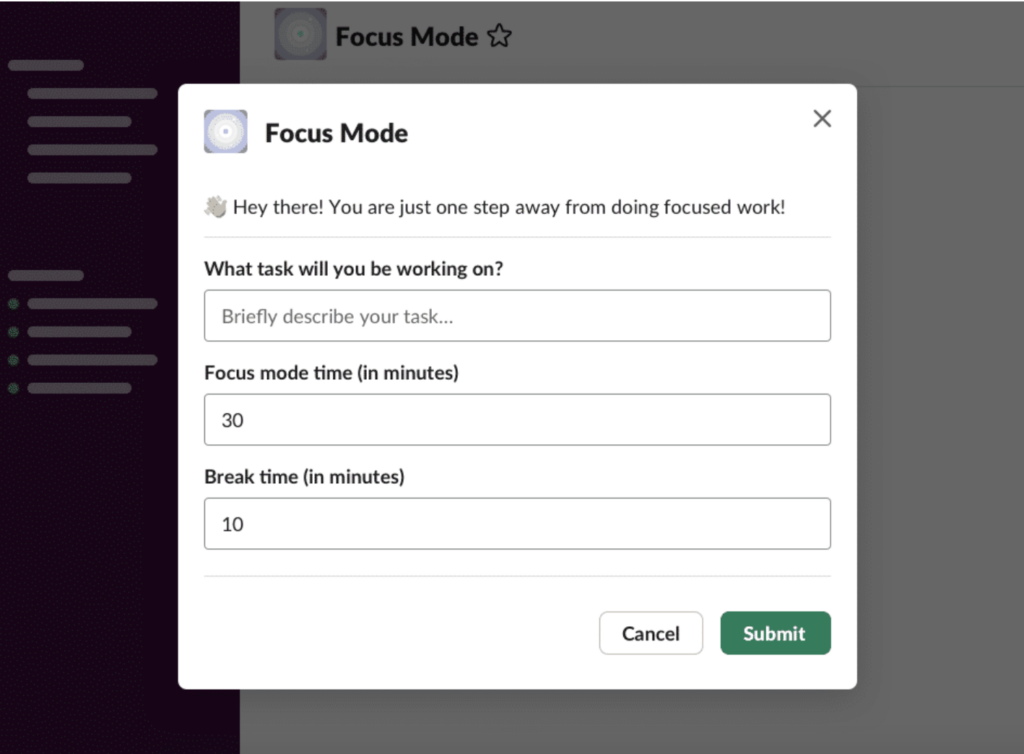Click the Focus Mode app icon in the header
This screenshot has height=754, width=1024.
[300, 33]
